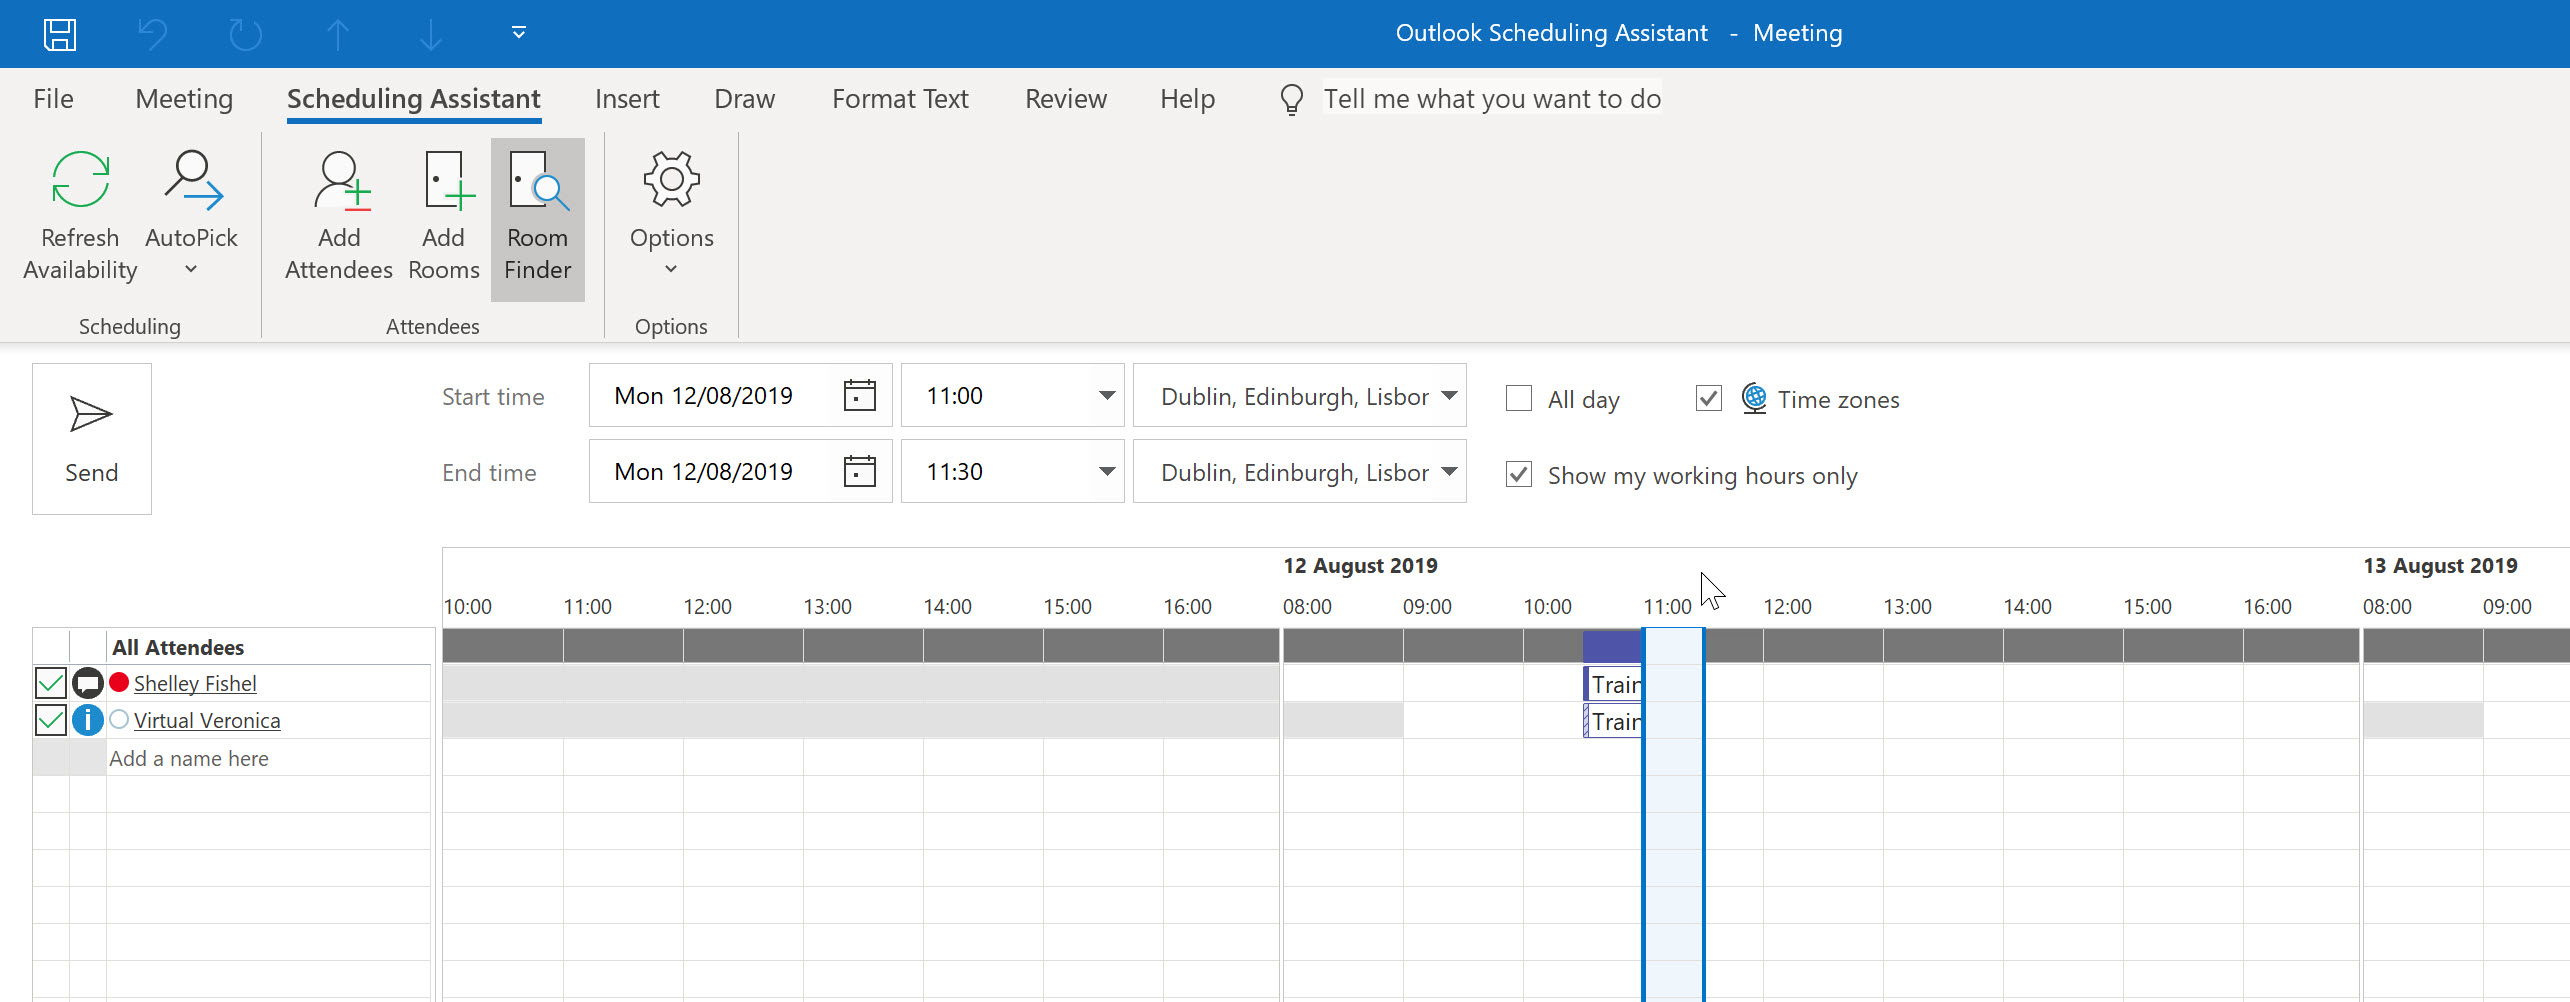Screen dimensions: 2570x1002
Task: Click Shelley Fishel's organizer icon
Action: [88, 683]
